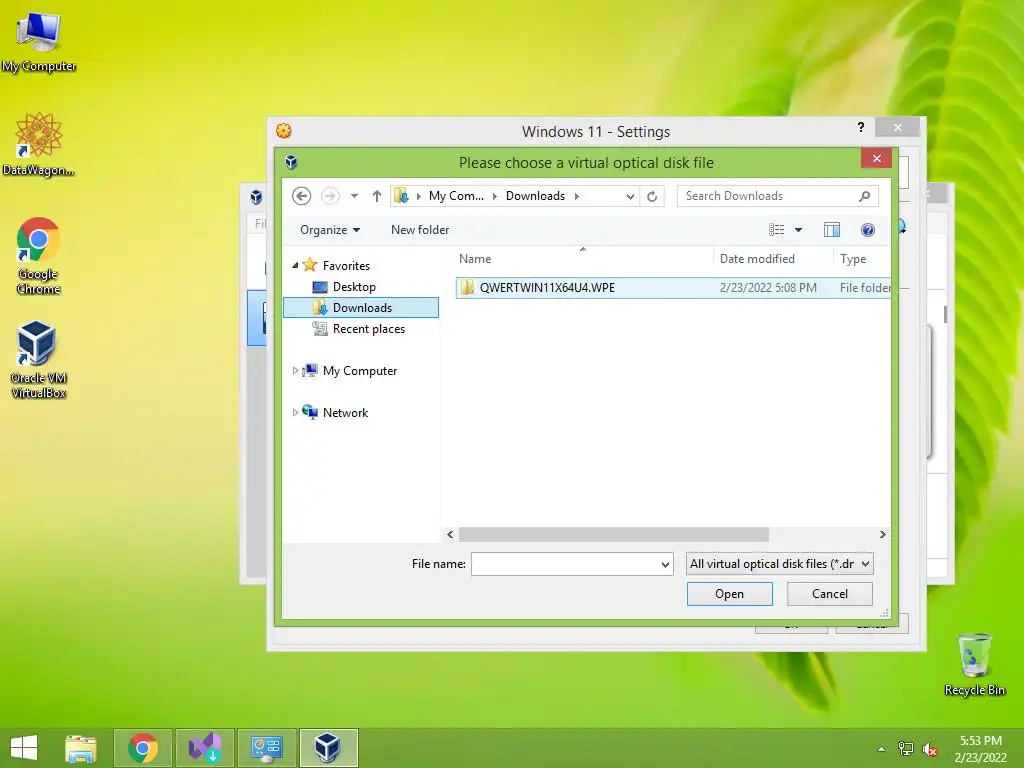Select Downloads in navigation pane
The width and height of the screenshot is (1024, 768).
[x=361, y=308]
